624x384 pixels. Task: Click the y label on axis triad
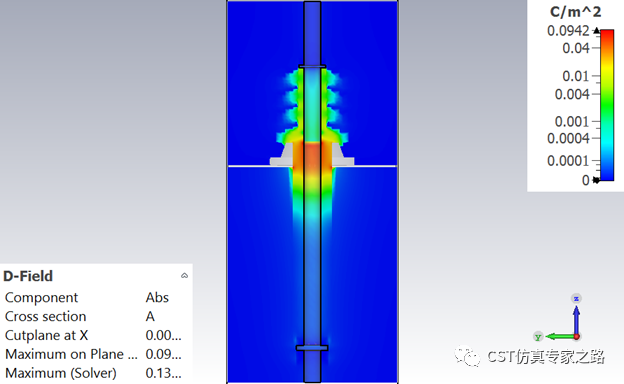(x=538, y=337)
